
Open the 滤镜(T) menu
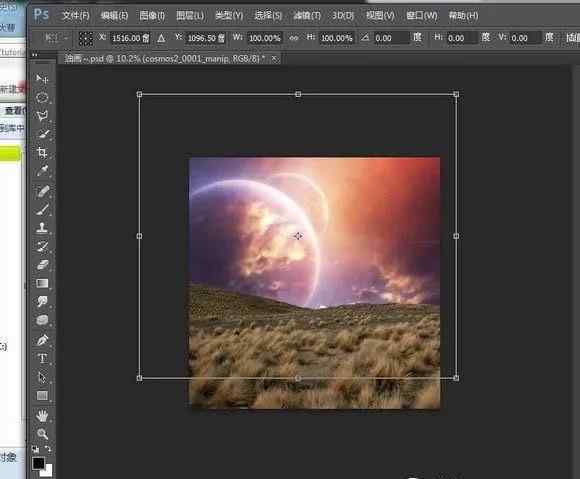(x=307, y=16)
